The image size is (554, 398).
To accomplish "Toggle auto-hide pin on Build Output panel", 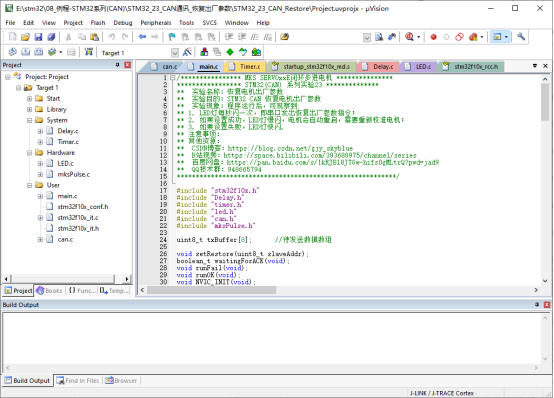I will coord(537,305).
